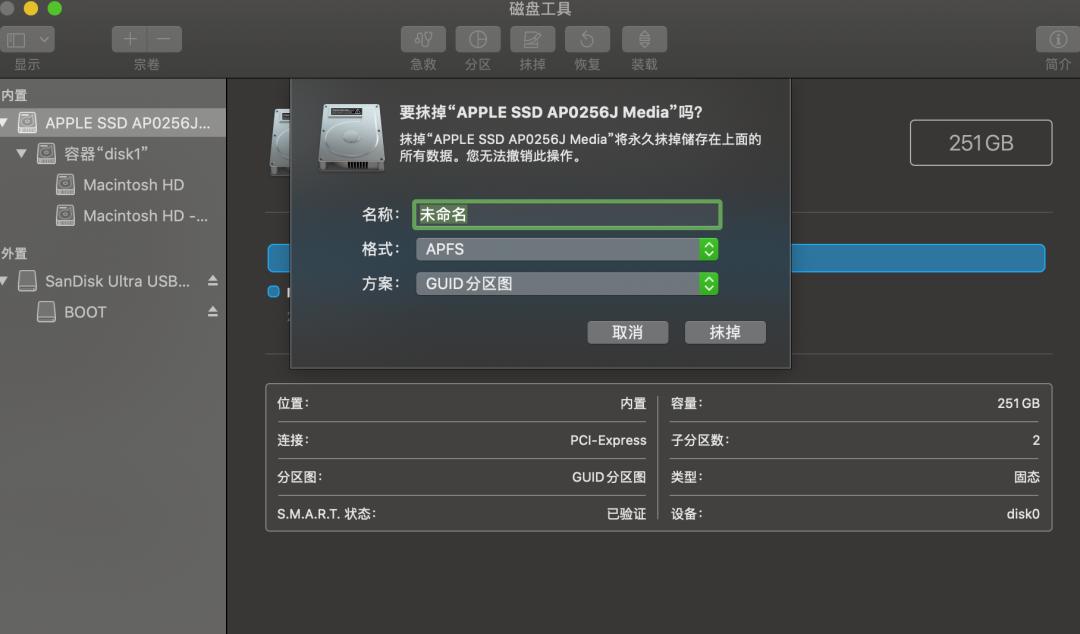The height and width of the screenshot is (634, 1080).
Task: Click the 名称 field containing 未命名
Action: click(567, 214)
